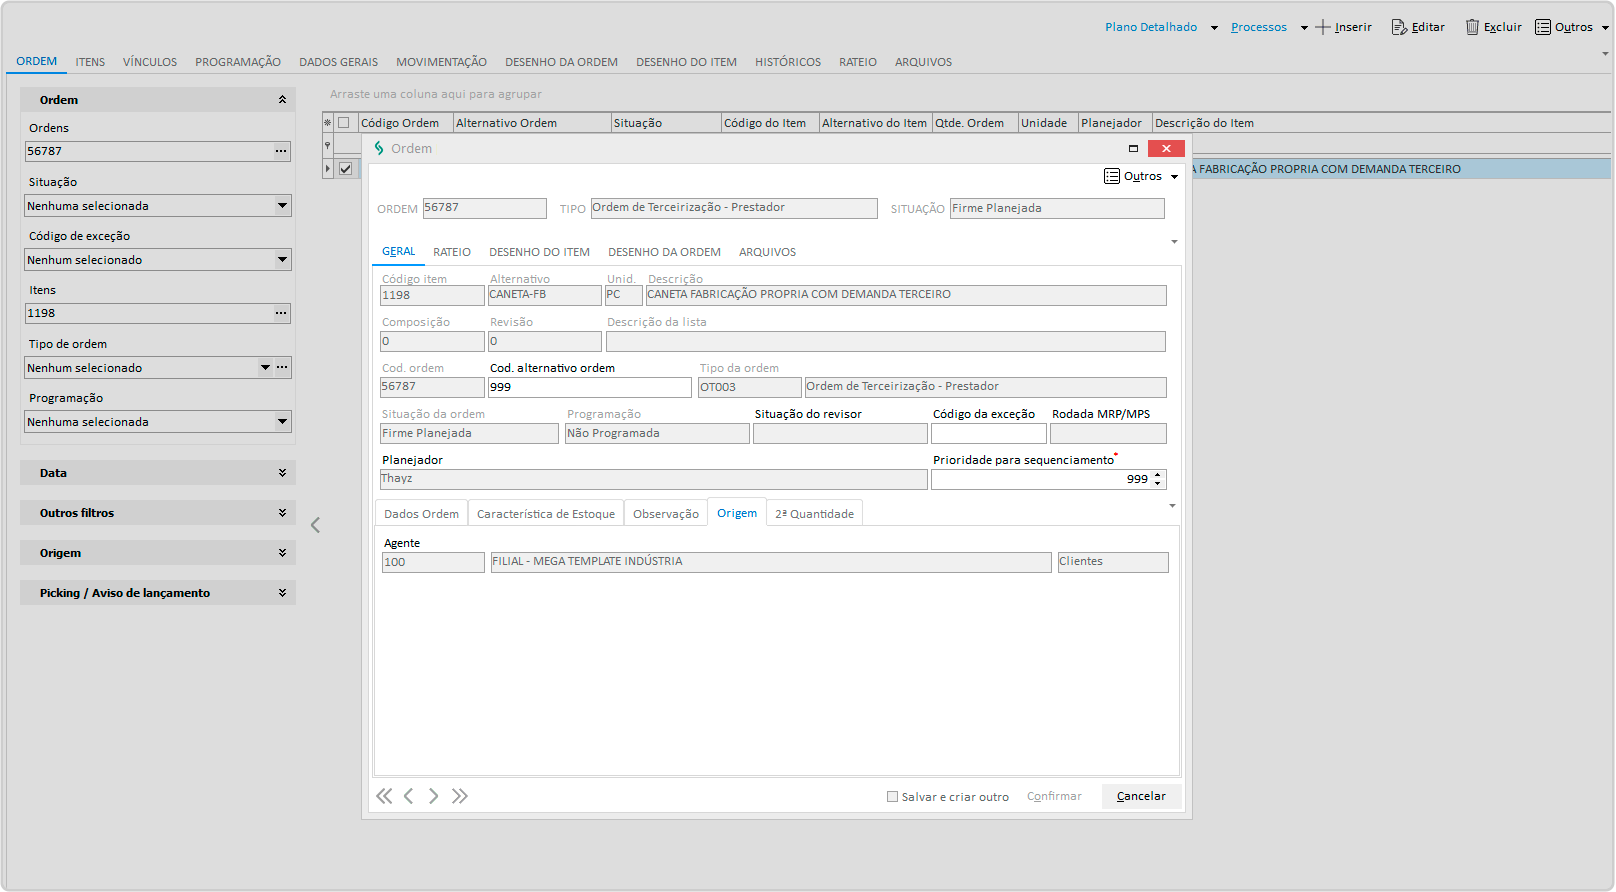Click the Inserir plus icon
The height and width of the screenshot is (892, 1616).
click(x=1323, y=27)
